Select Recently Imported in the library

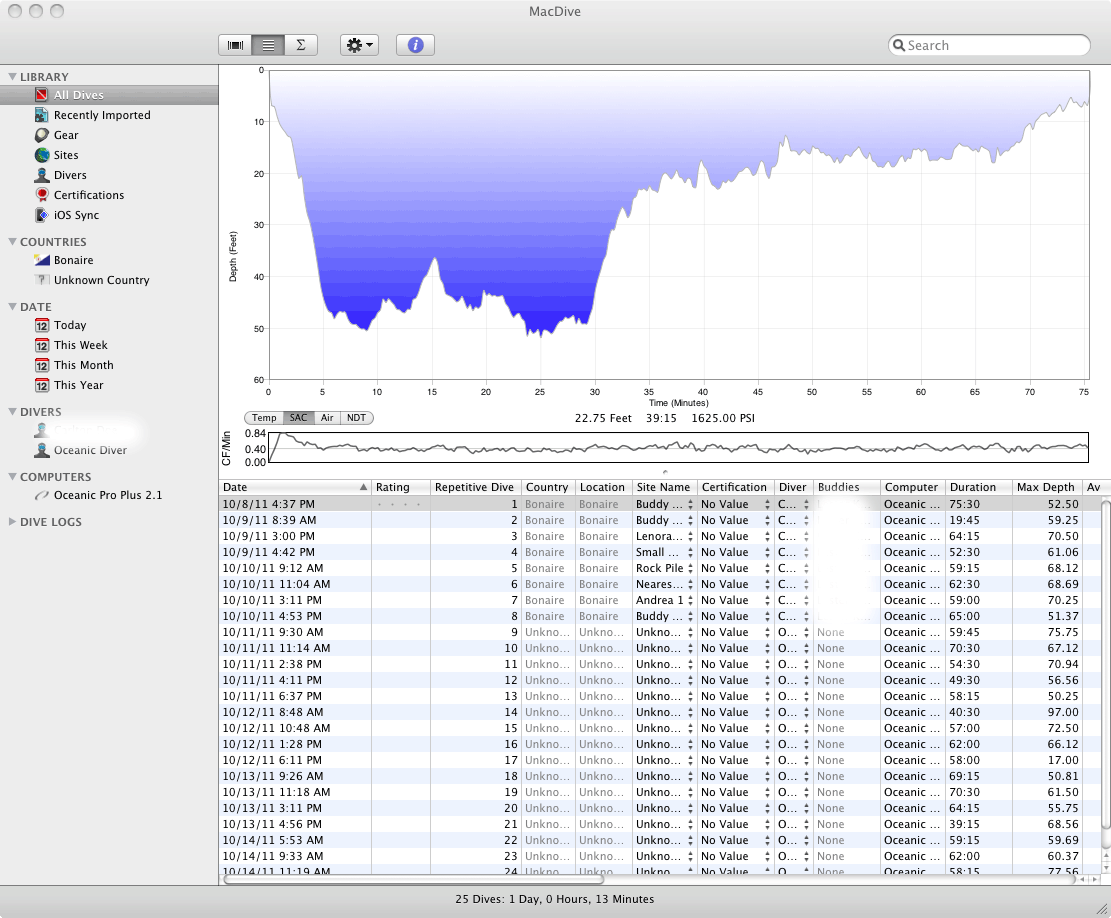click(x=101, y=115)
